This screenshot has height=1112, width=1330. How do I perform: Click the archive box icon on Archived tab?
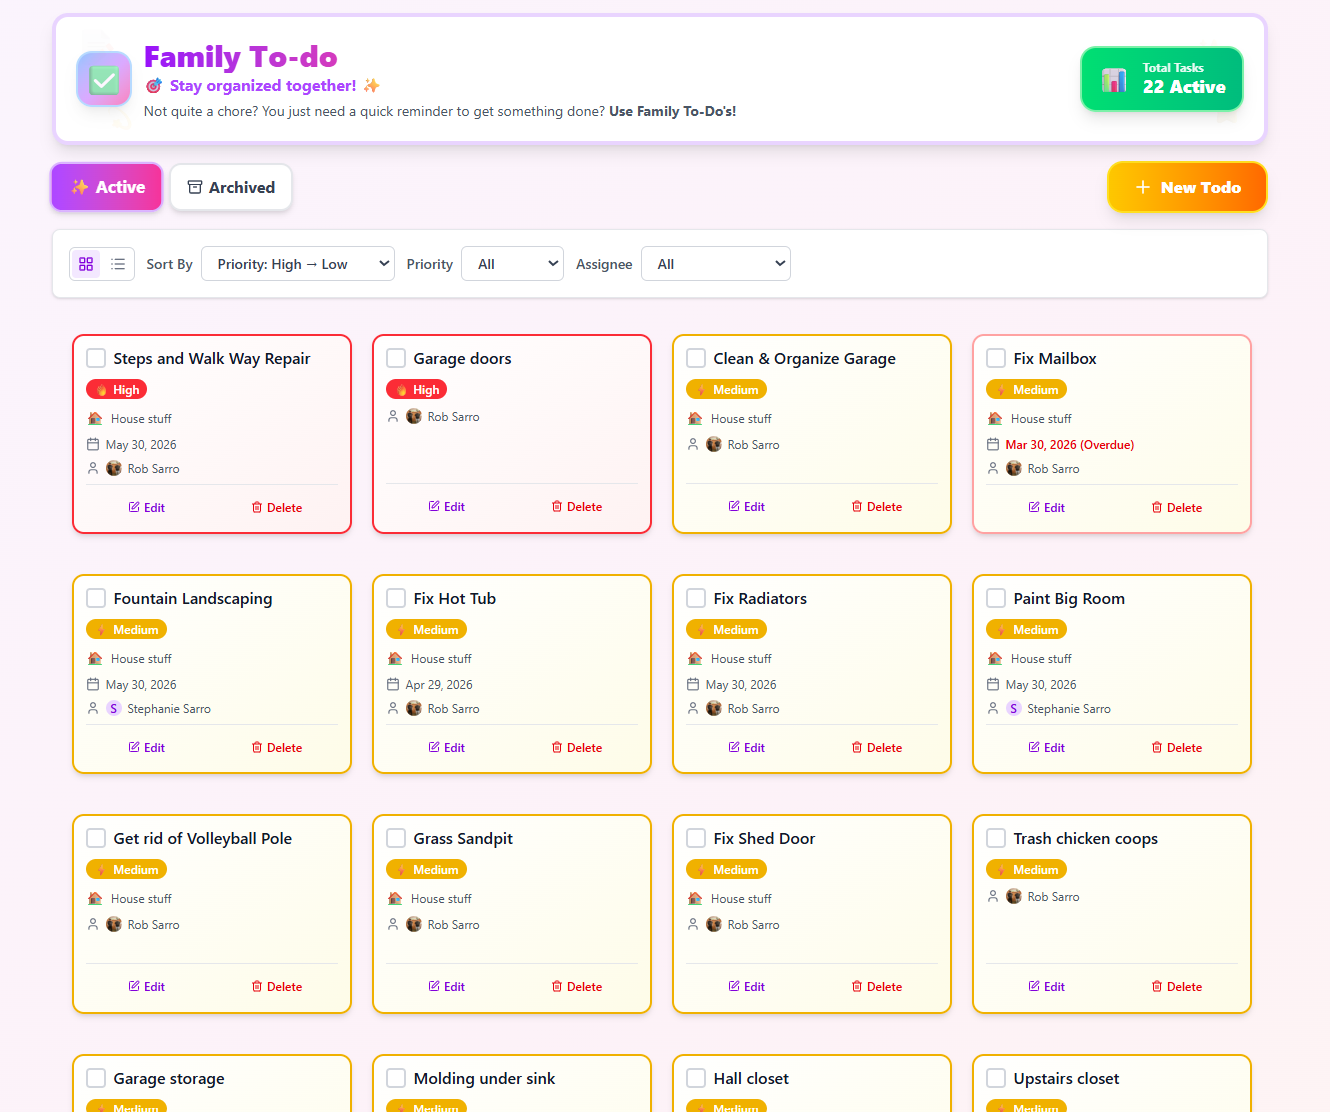(195, 187)
